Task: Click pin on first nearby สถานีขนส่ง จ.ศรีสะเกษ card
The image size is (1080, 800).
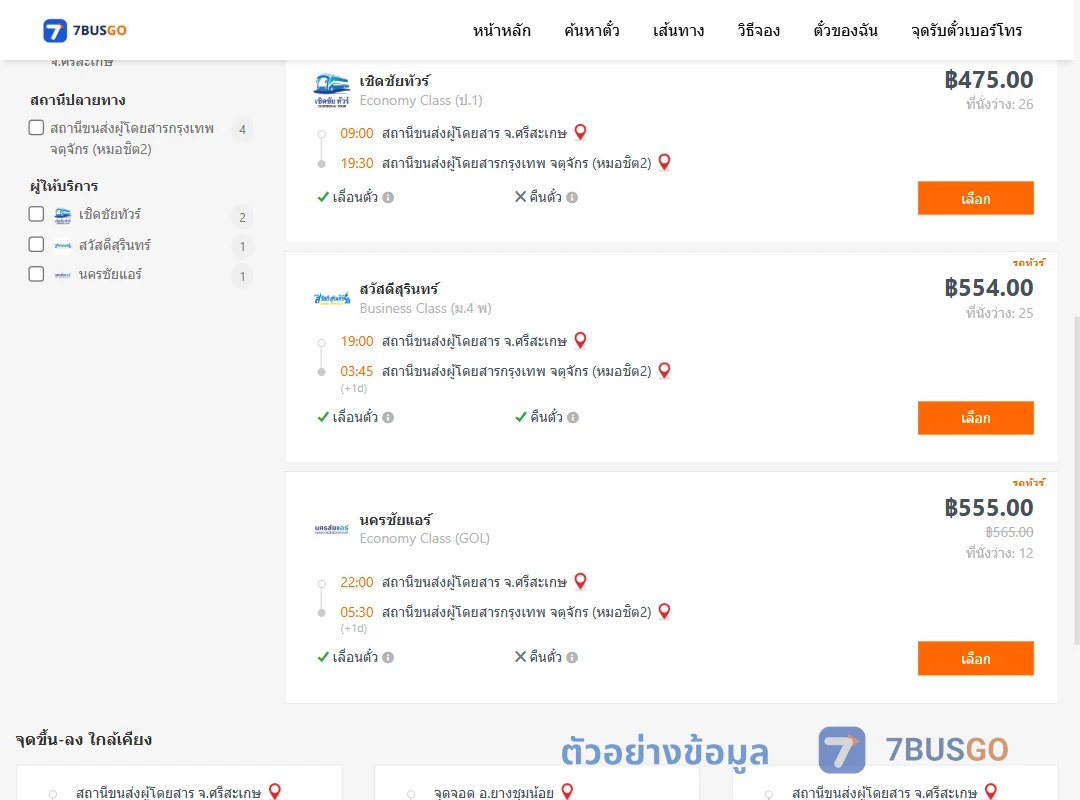Action: (x=275, y=791)
